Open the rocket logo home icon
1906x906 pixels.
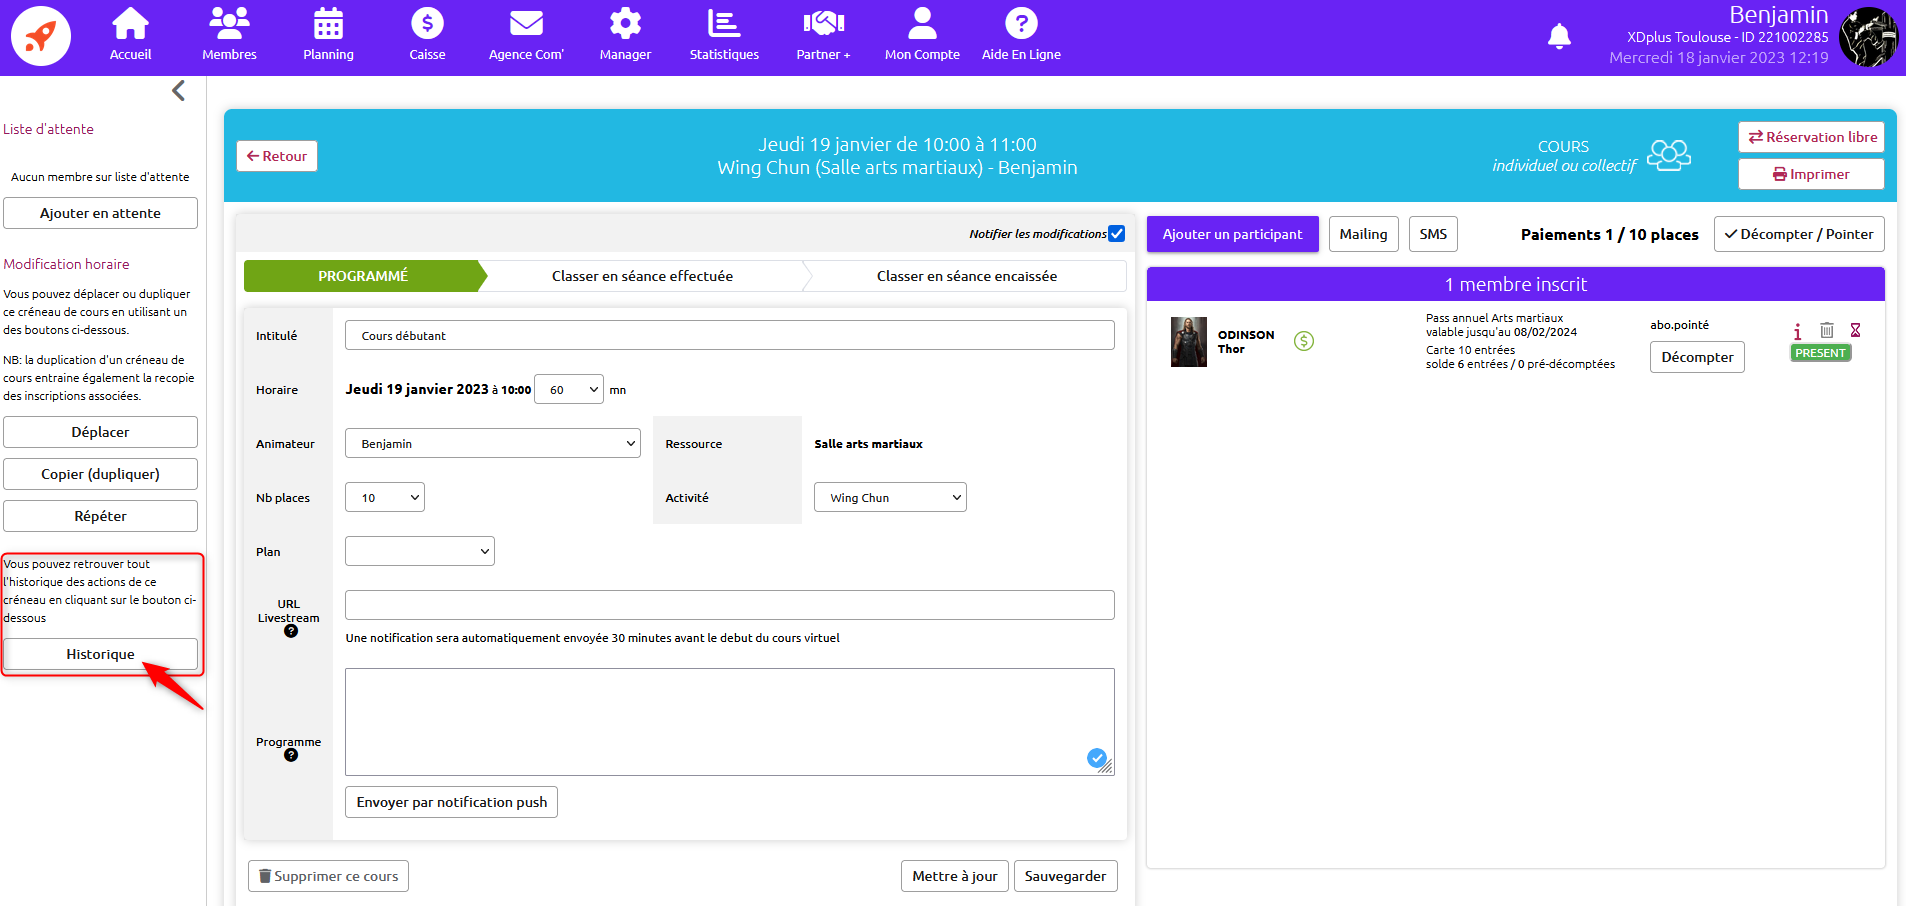click(41, 37)
